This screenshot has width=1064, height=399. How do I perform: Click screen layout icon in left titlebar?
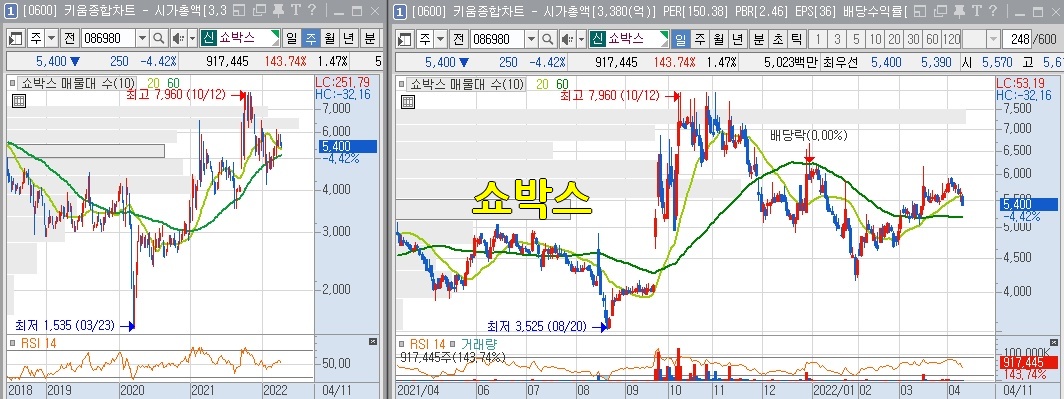click(239, 11)
